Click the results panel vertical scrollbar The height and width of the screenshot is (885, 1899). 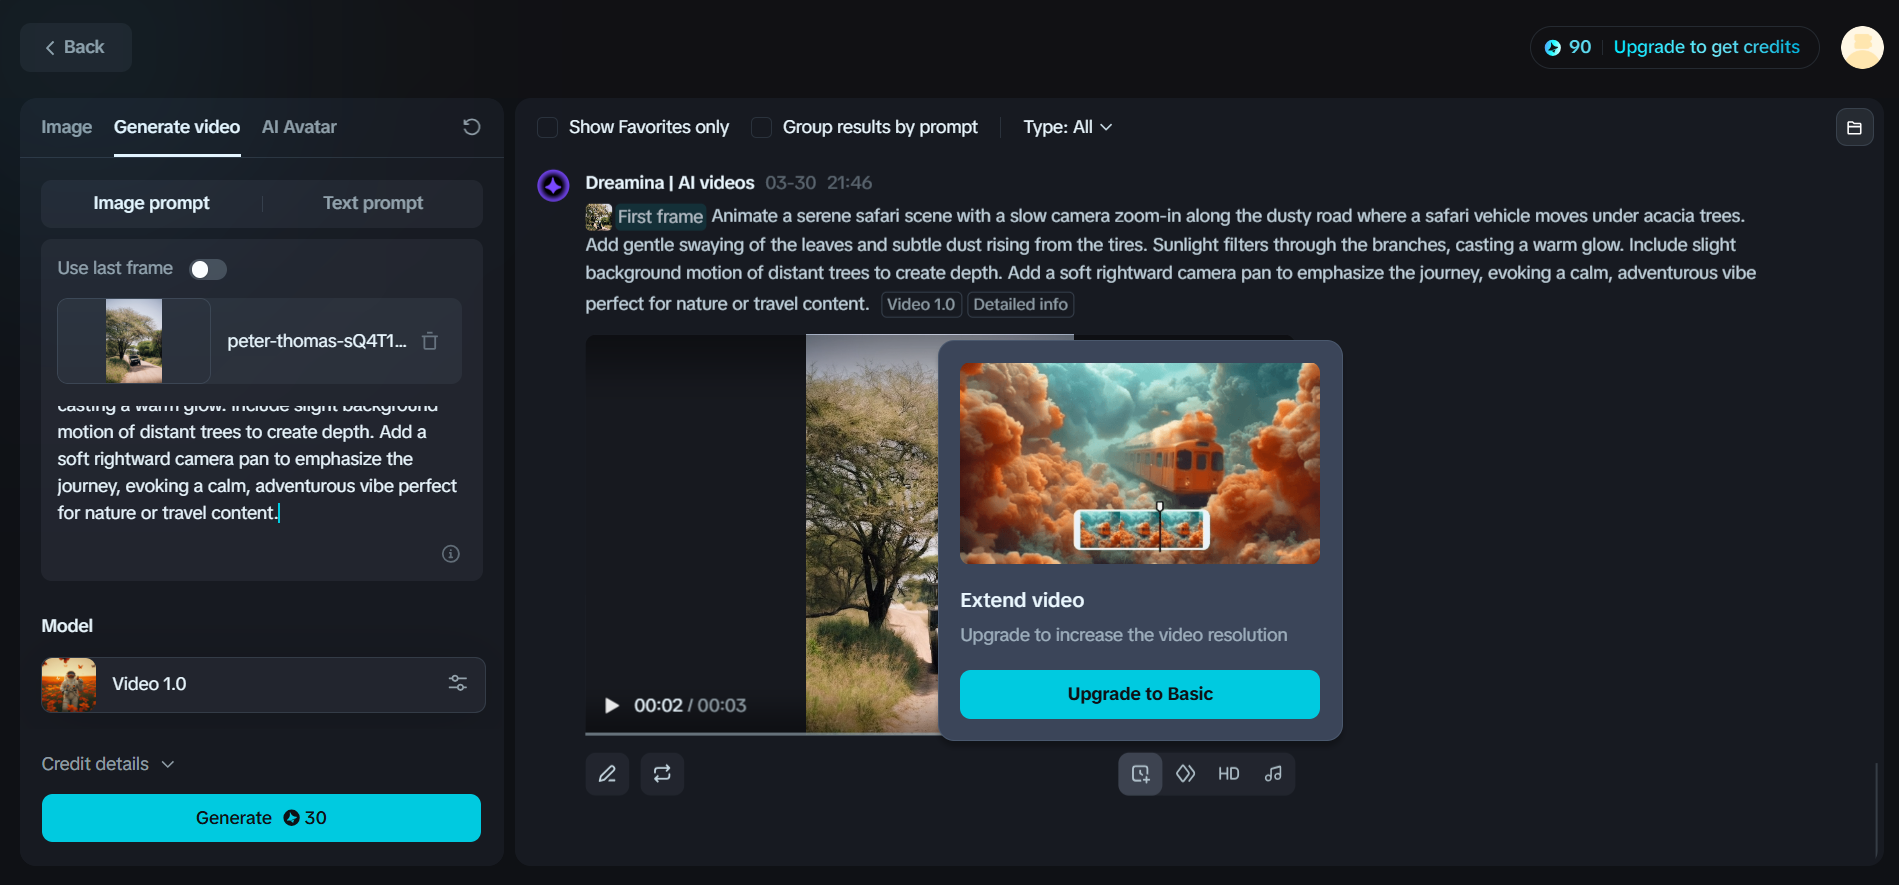1876,810
